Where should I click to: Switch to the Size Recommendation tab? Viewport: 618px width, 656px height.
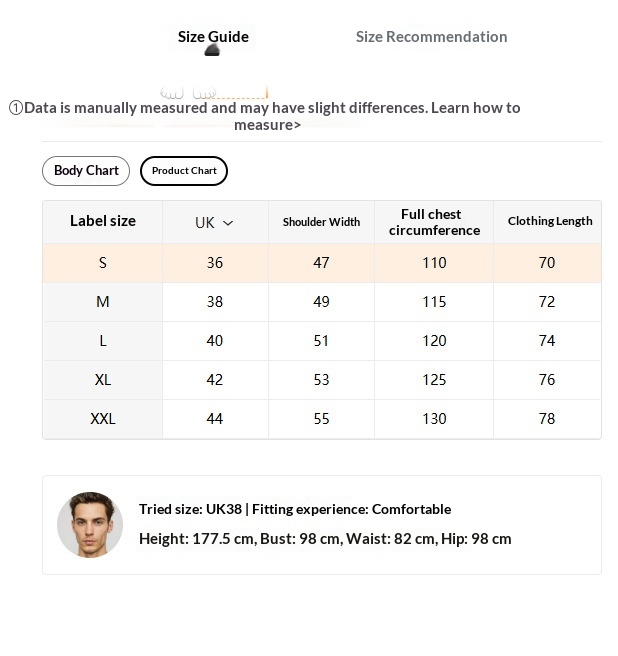pos(431,37)
